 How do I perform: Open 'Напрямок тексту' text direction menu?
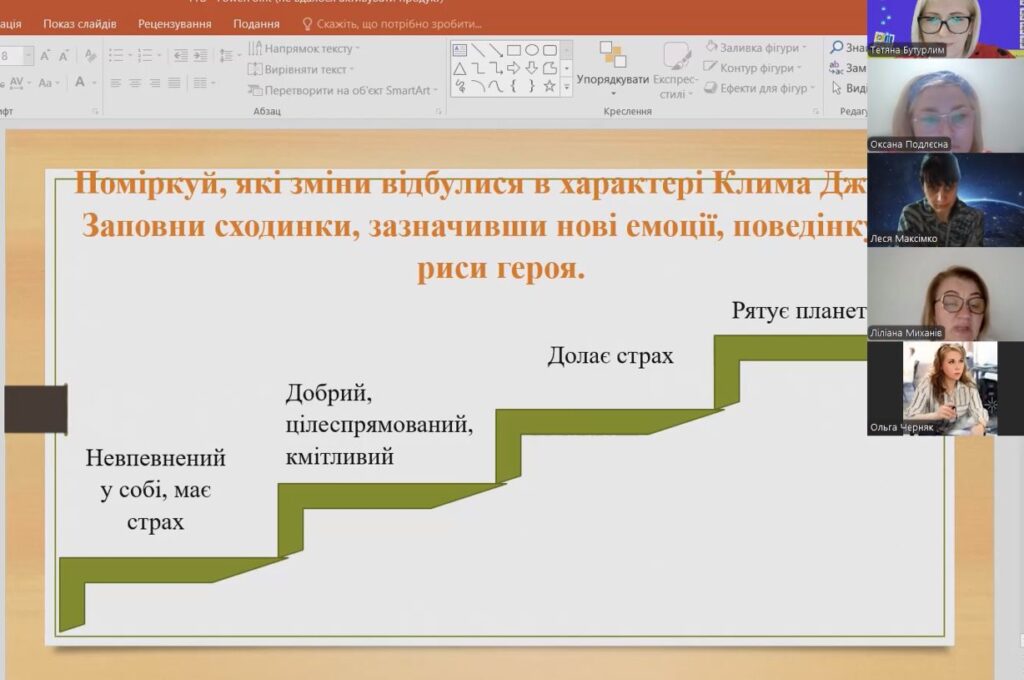(x=304, y=48)
